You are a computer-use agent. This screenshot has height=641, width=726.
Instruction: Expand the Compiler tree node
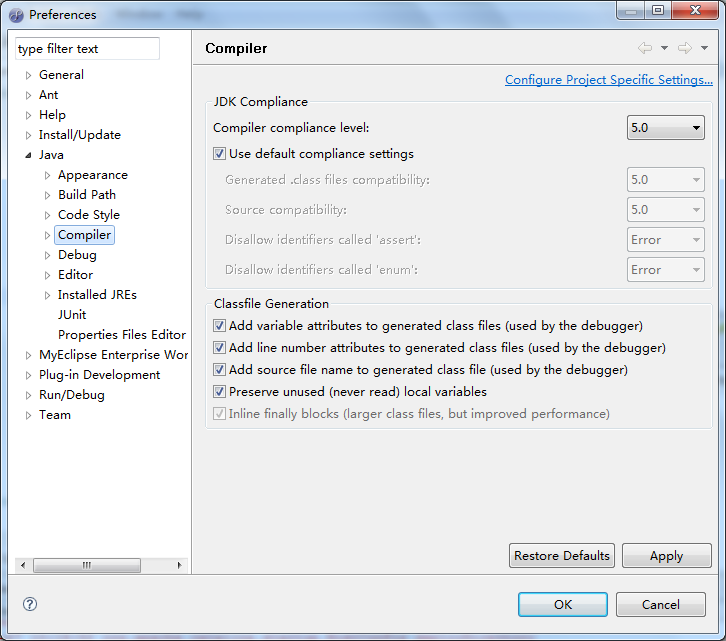(47, 235)
